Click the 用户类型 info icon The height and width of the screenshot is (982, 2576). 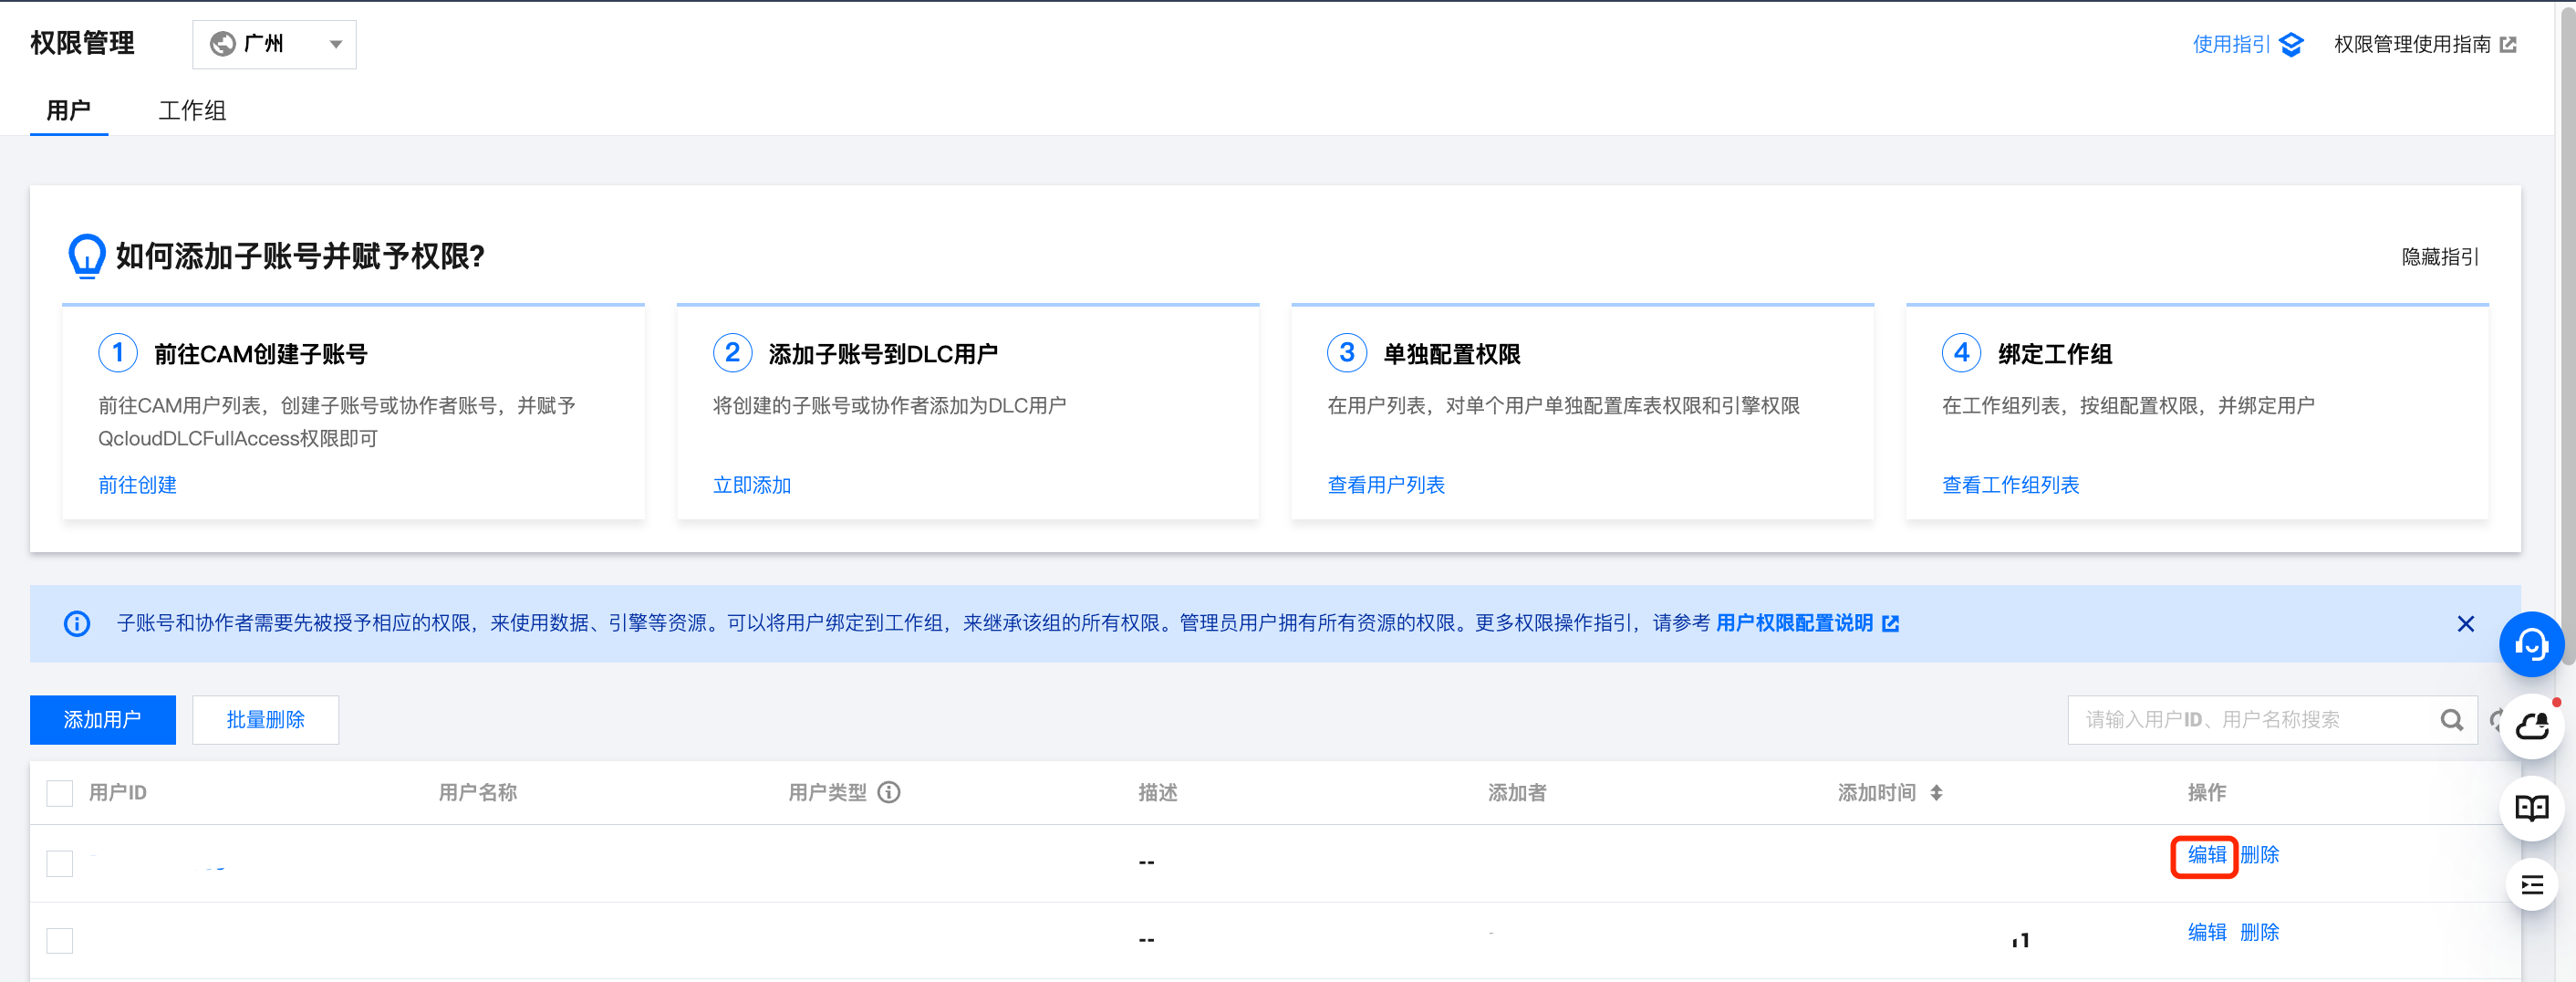(888, 793)
